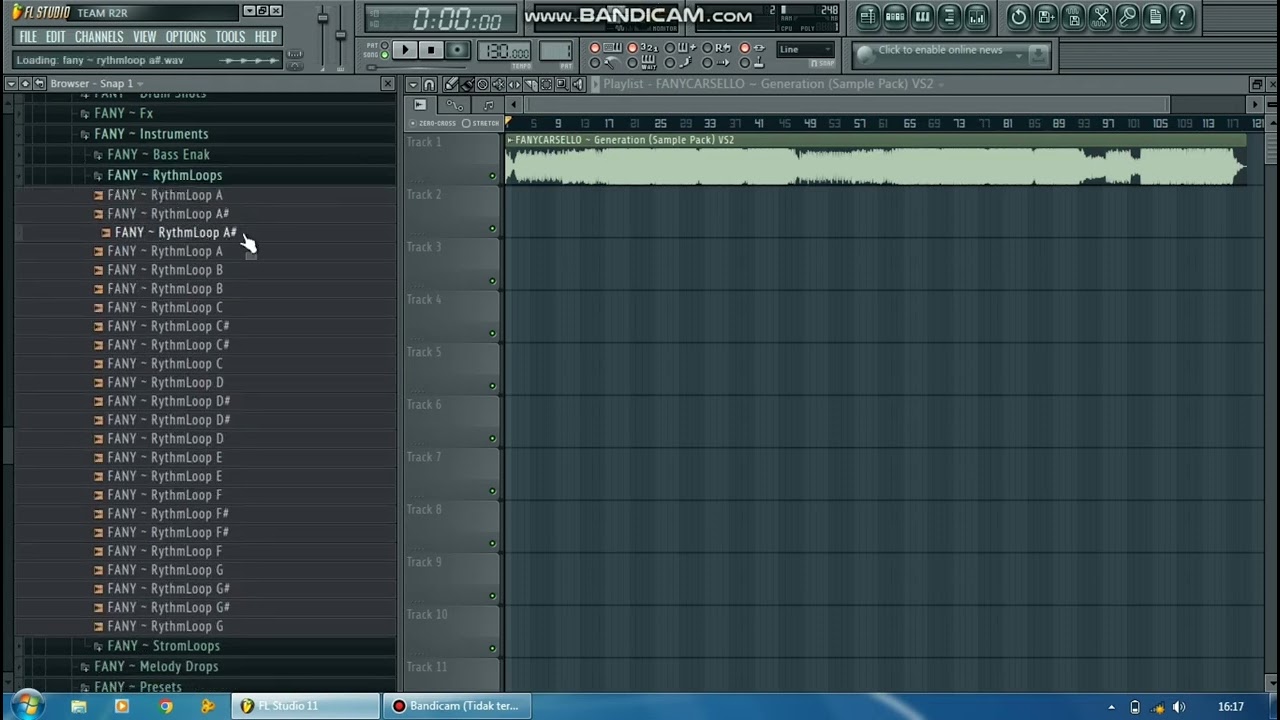Toggle mute switch on Track 5
The height and width of the screenshot is (720, 1280).
click(x=492, y=386)
